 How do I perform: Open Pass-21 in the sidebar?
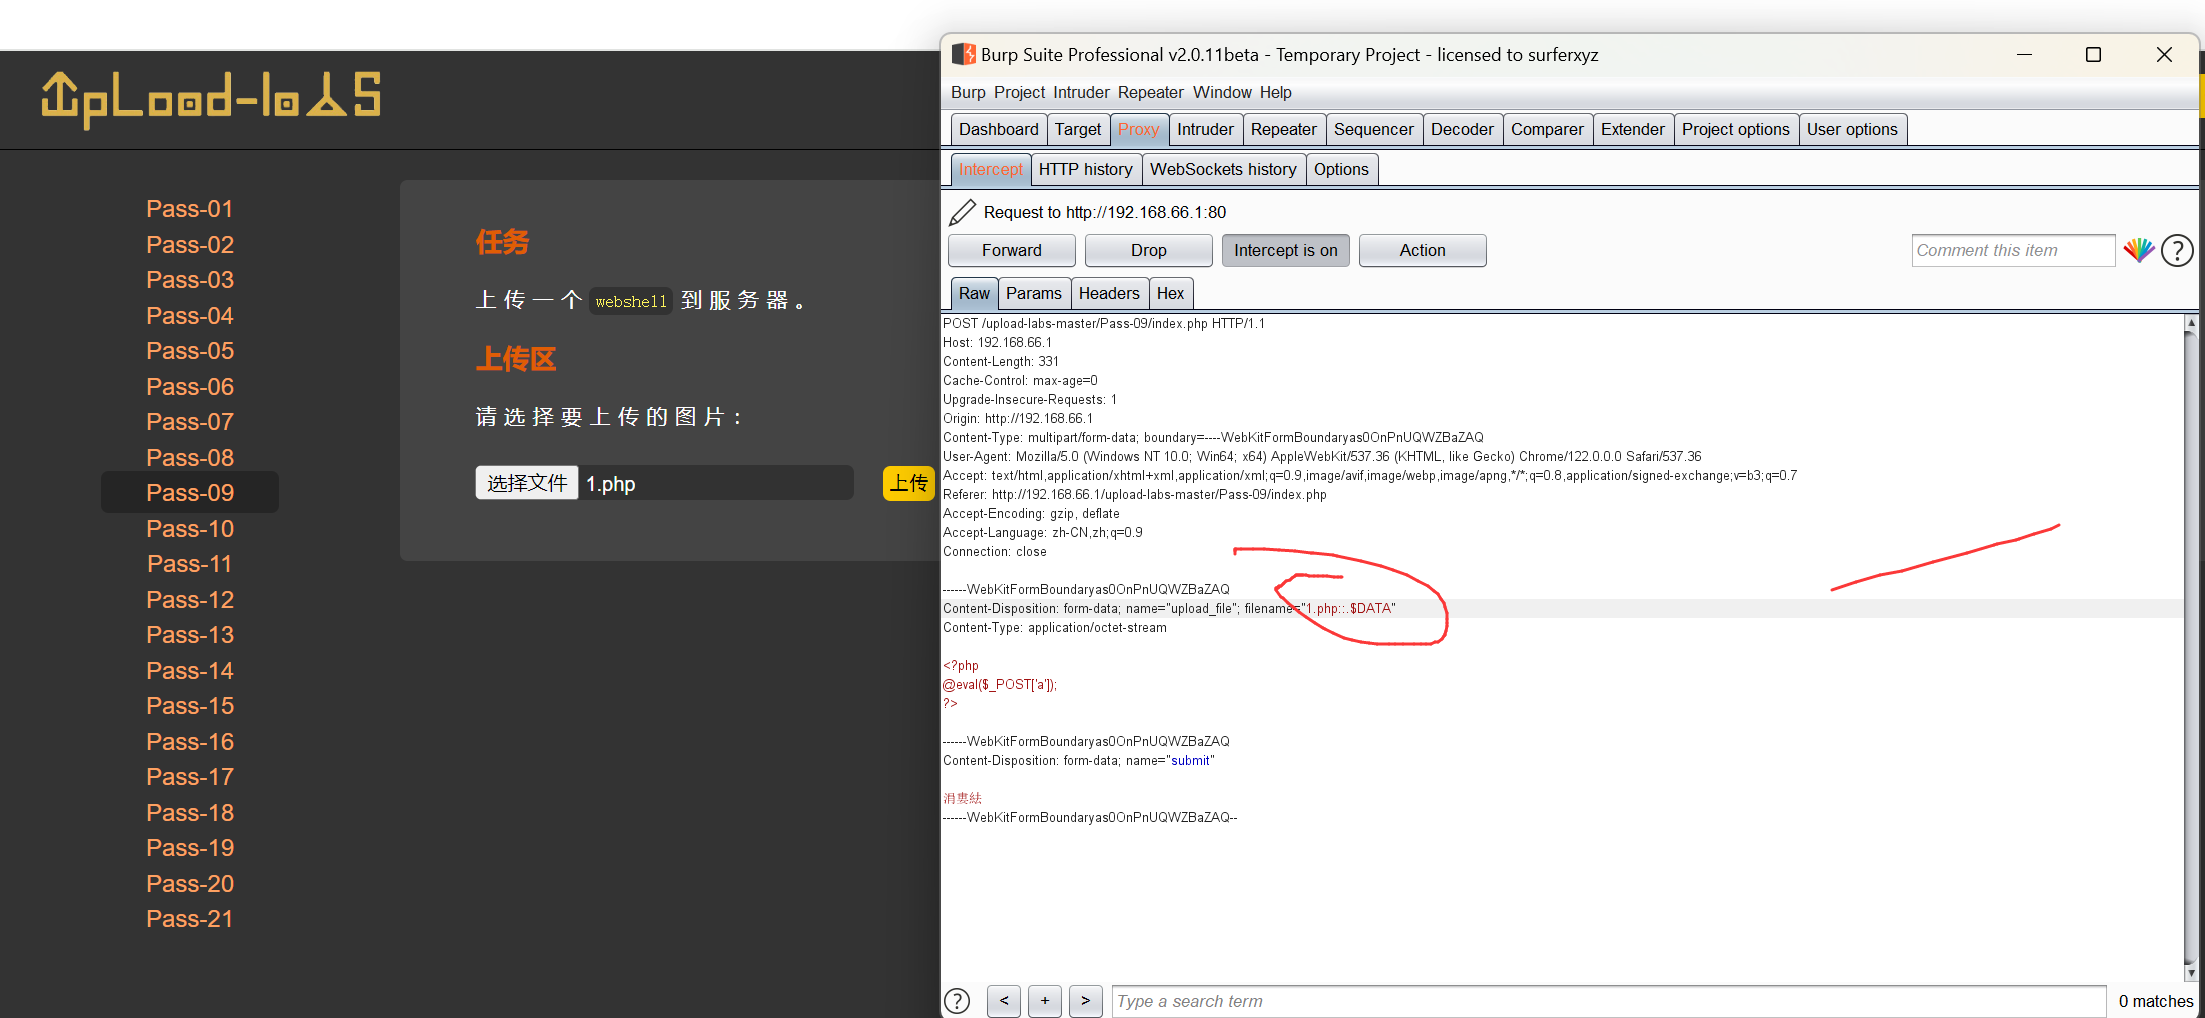point(190,919)
